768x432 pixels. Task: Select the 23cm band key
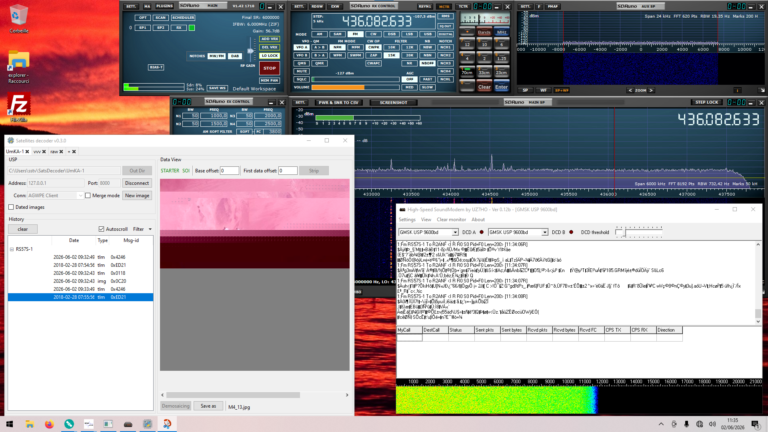pyautogui.click(x=502, y=72)
